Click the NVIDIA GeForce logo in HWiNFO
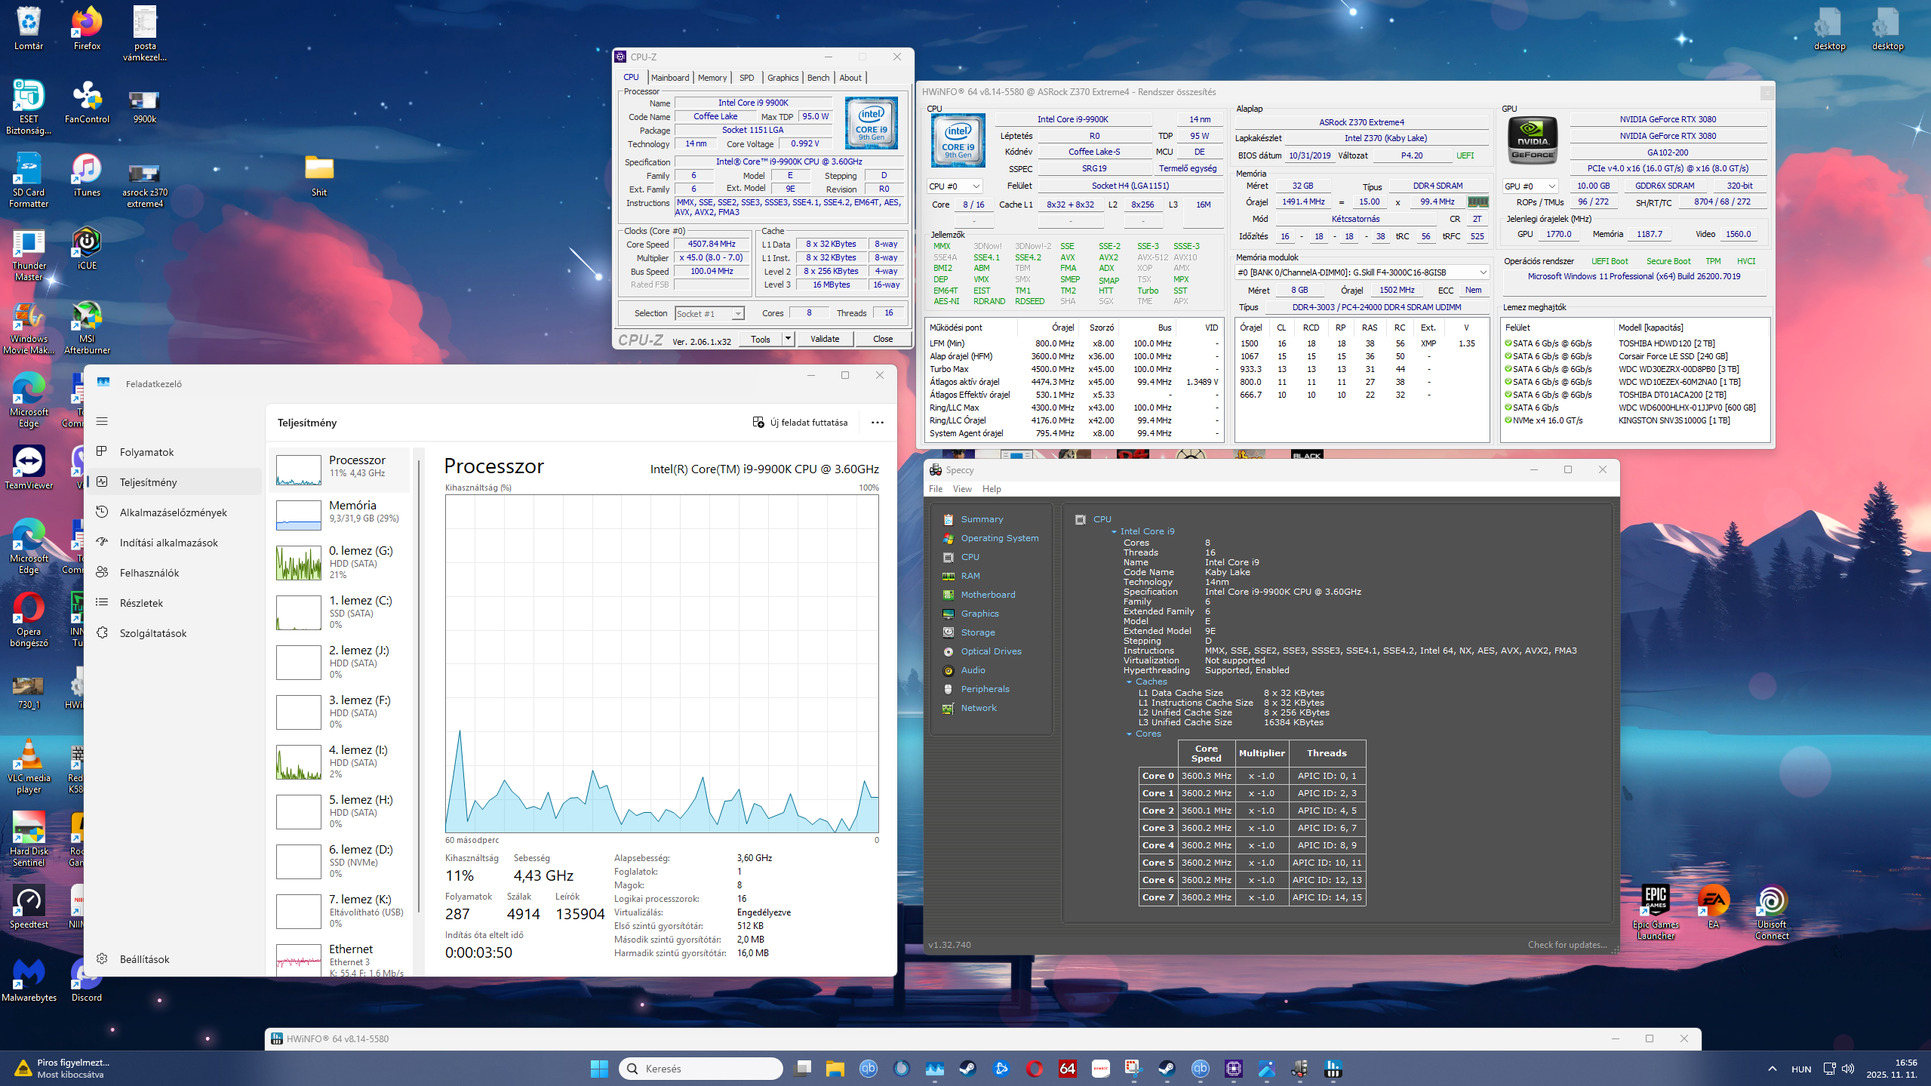Viewport: 1931px width, 1086px height. click(1532, 140)
